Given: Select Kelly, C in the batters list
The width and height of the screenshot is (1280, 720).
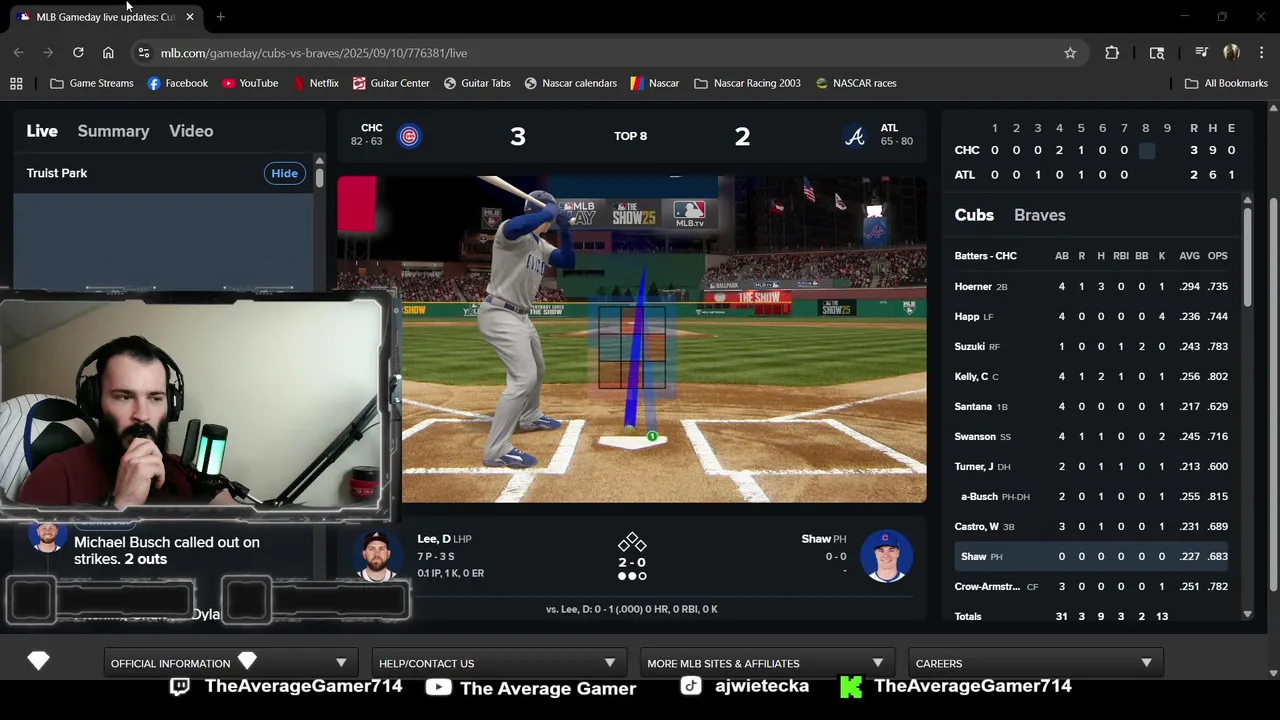Looking at the screenshot, I should tap(1091, 376).
